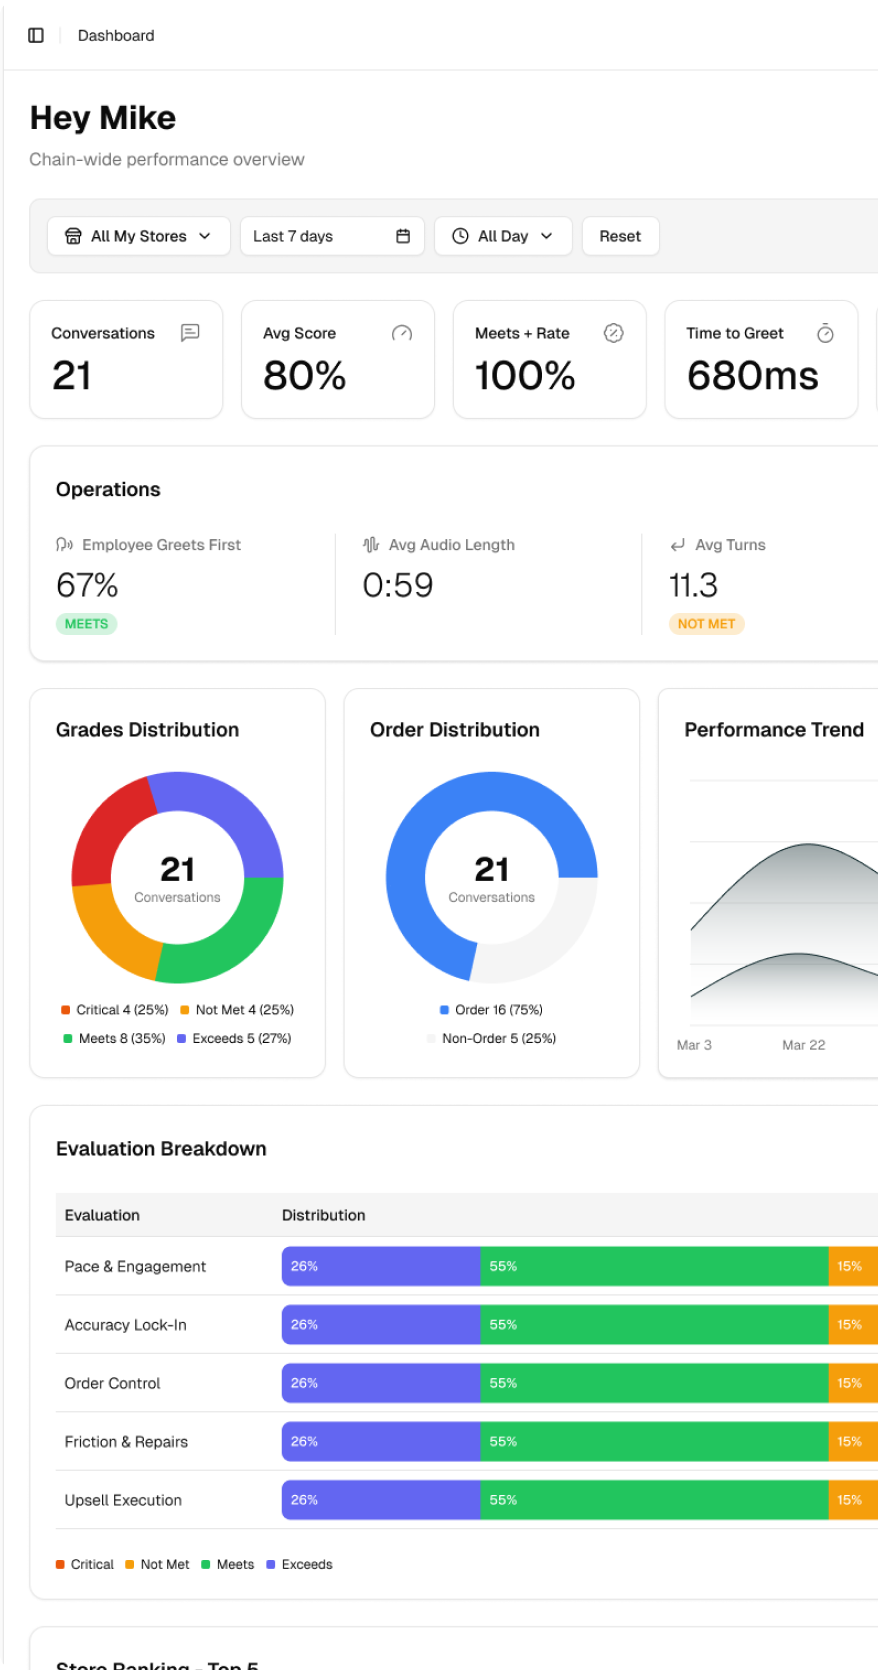Open the Meets + Rate 100% card
Screen dimensions: 878x1670
coord(550,359)
